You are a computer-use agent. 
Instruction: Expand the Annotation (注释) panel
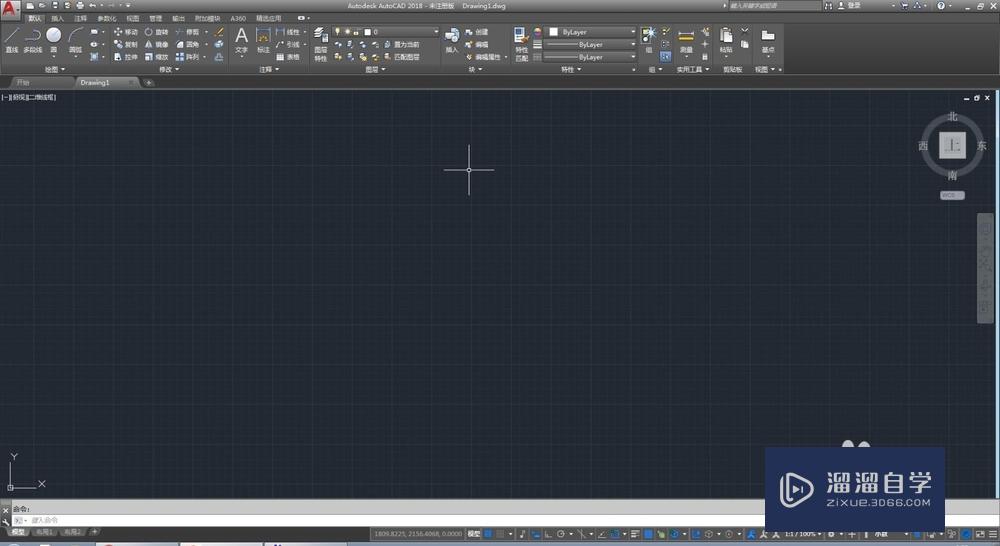tap(269, 70)
